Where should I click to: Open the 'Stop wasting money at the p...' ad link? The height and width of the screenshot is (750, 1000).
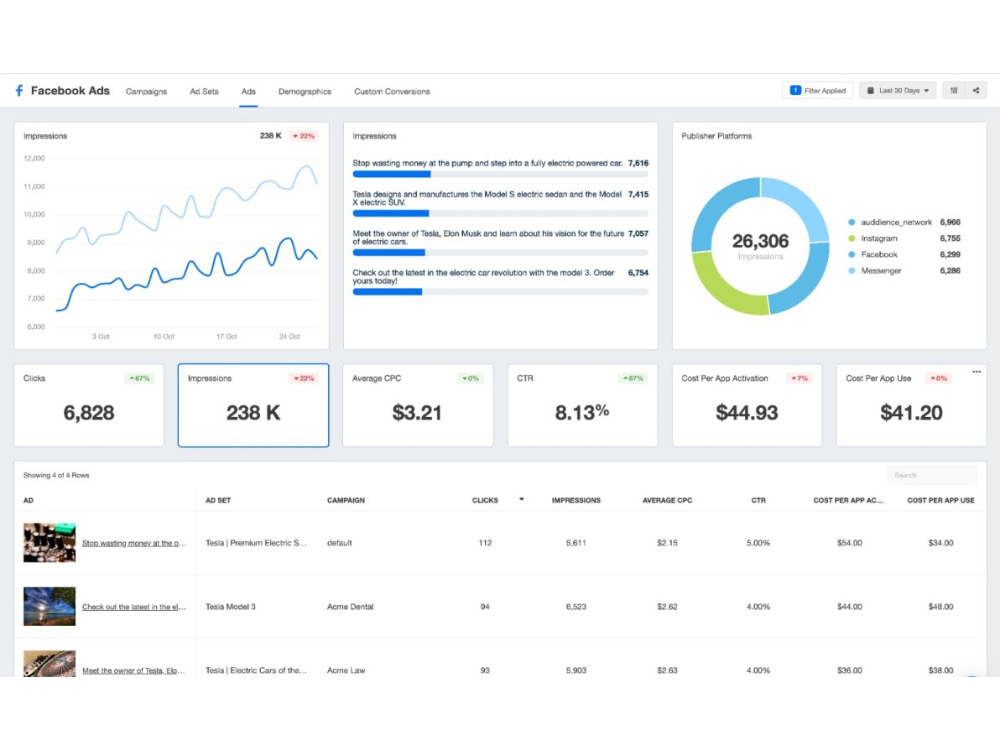tap(134, 543)
